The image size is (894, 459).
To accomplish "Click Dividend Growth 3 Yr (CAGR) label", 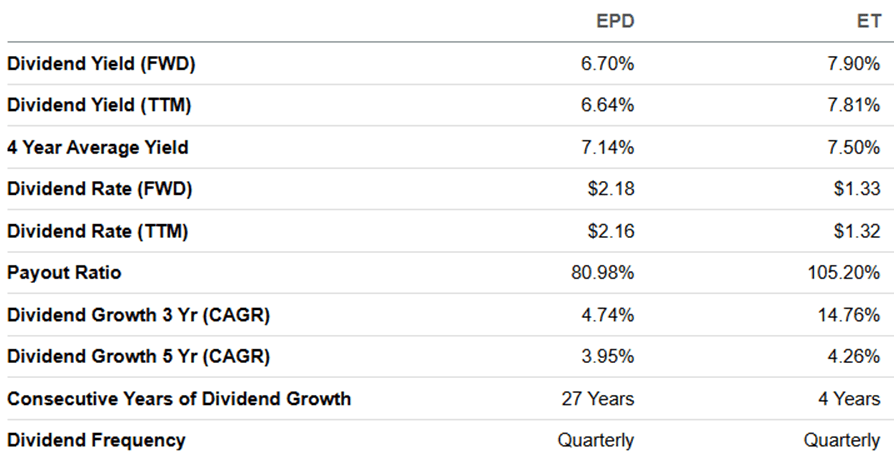I will 139,314.
